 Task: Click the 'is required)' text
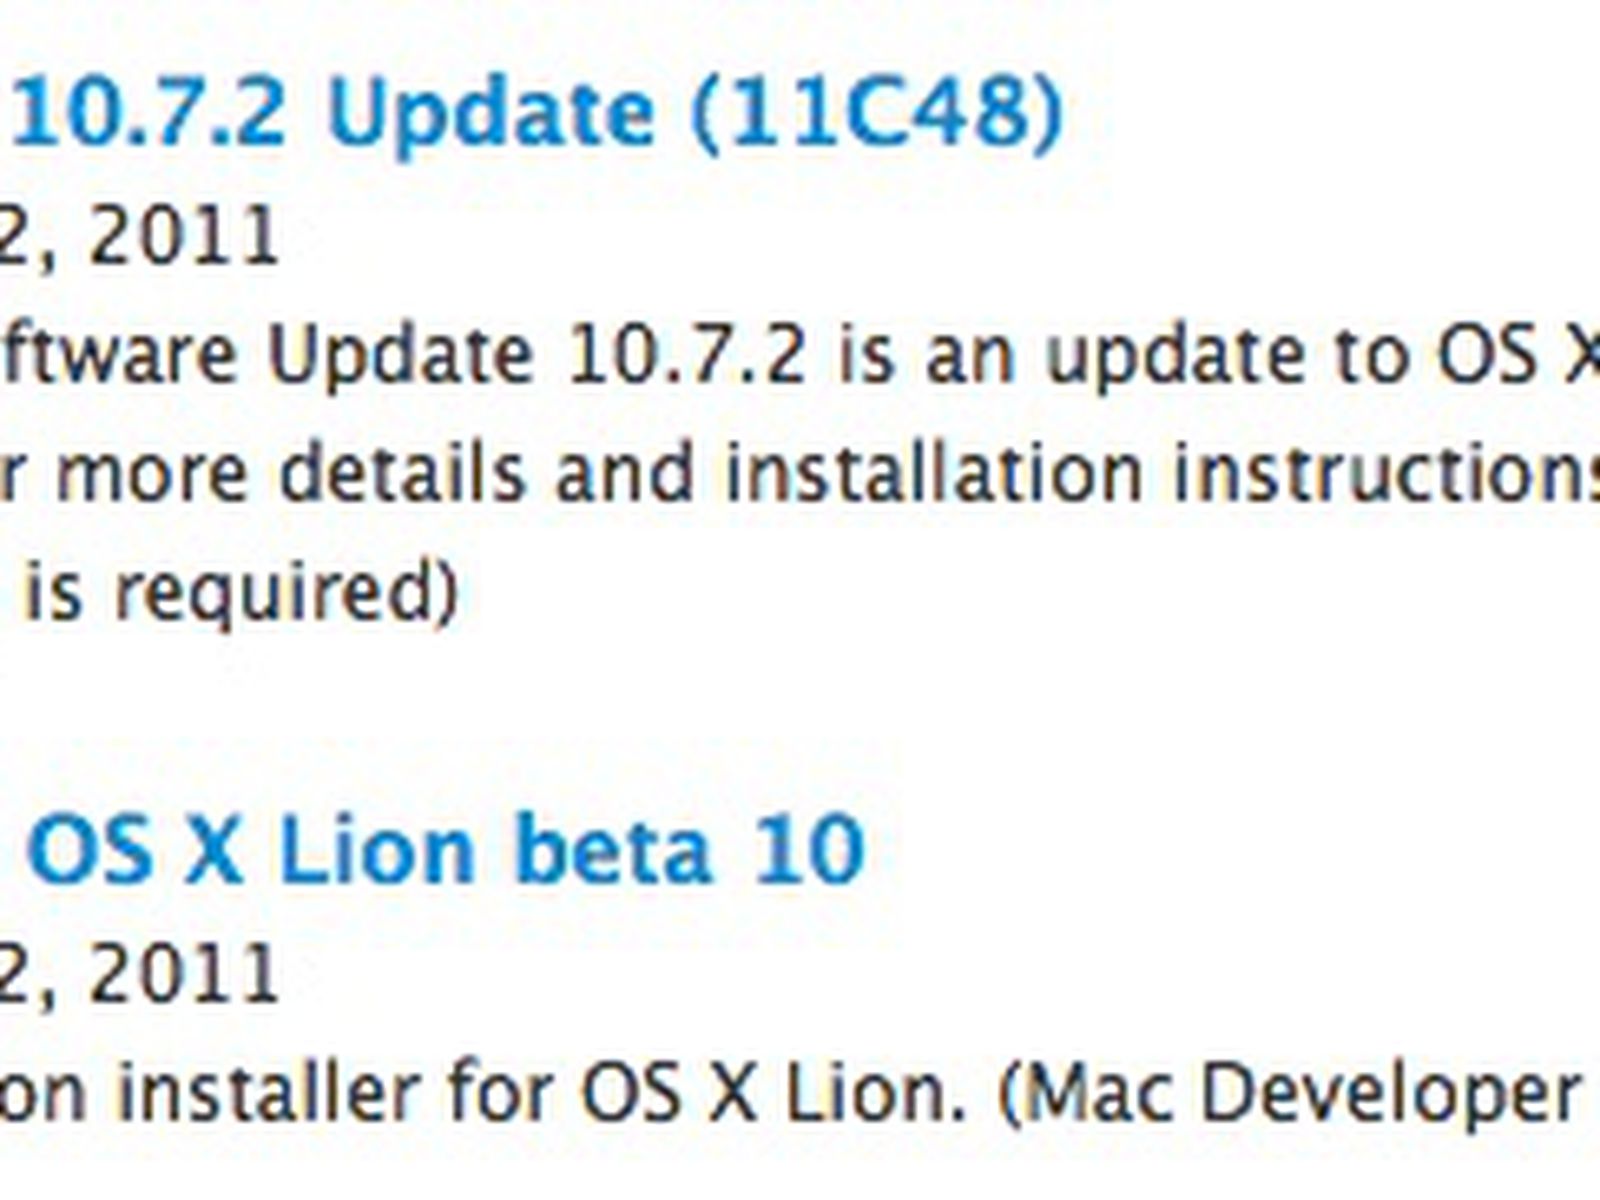pyautogui.click(x=240, y=593)
